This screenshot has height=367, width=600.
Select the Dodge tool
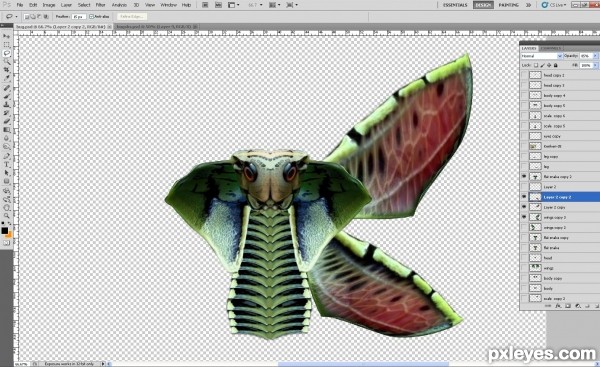coord(7,147)
